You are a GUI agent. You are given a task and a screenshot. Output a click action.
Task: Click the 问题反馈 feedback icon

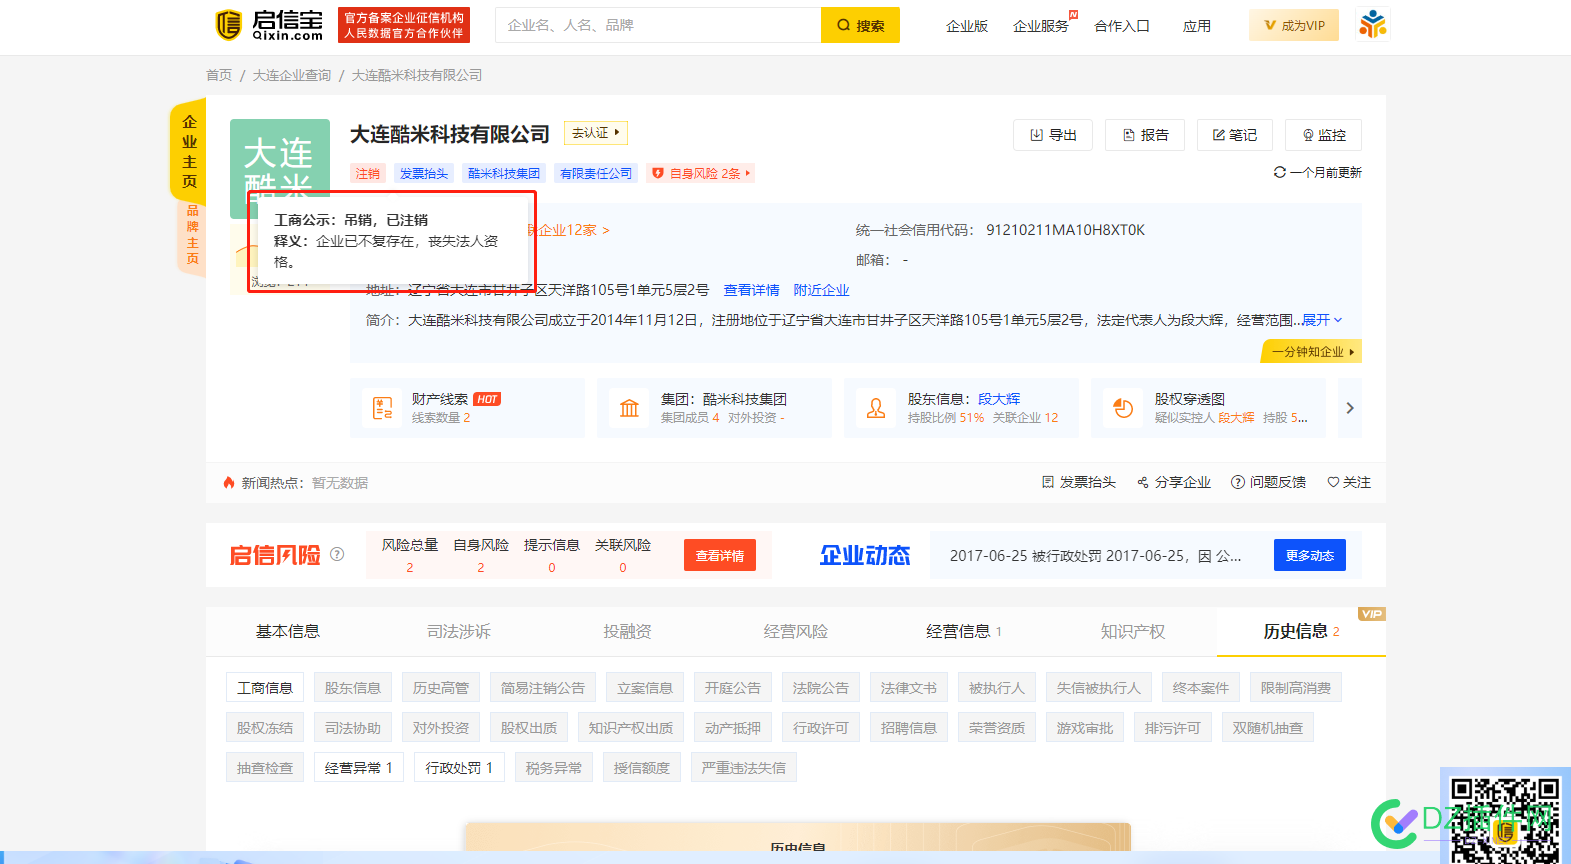coord(1238,482)
